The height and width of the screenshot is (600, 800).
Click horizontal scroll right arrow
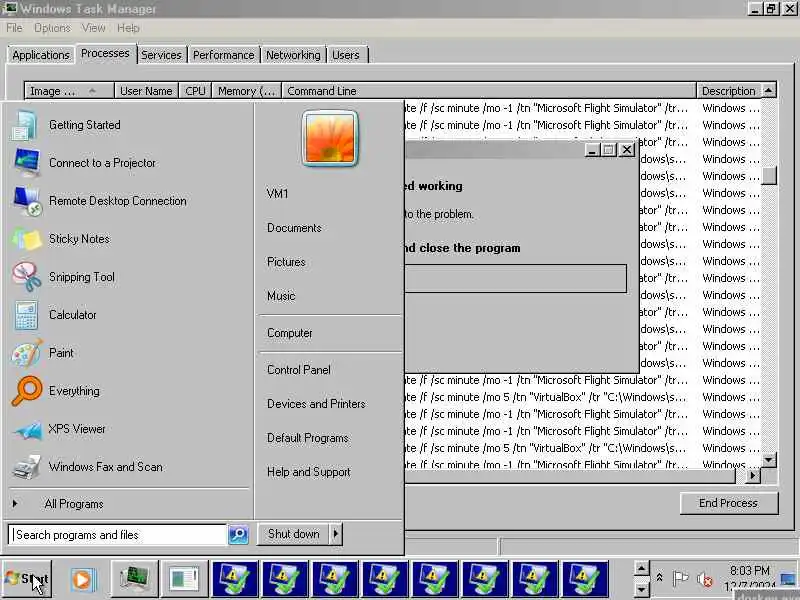tap(753, 476)
